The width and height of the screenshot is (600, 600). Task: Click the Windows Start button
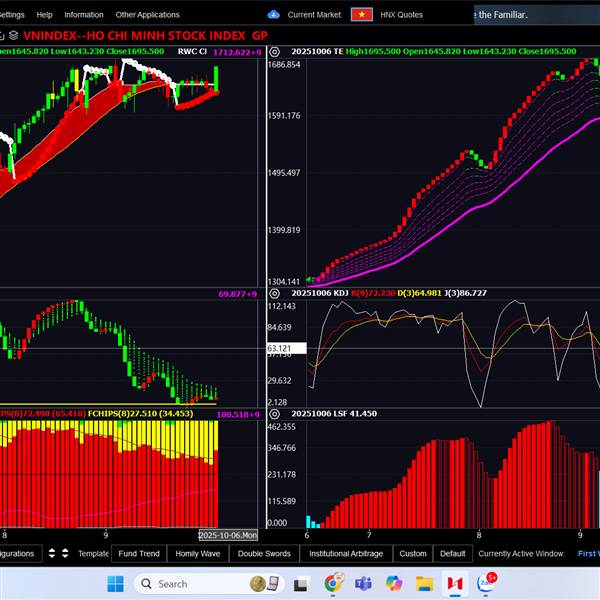pos(114,583)
